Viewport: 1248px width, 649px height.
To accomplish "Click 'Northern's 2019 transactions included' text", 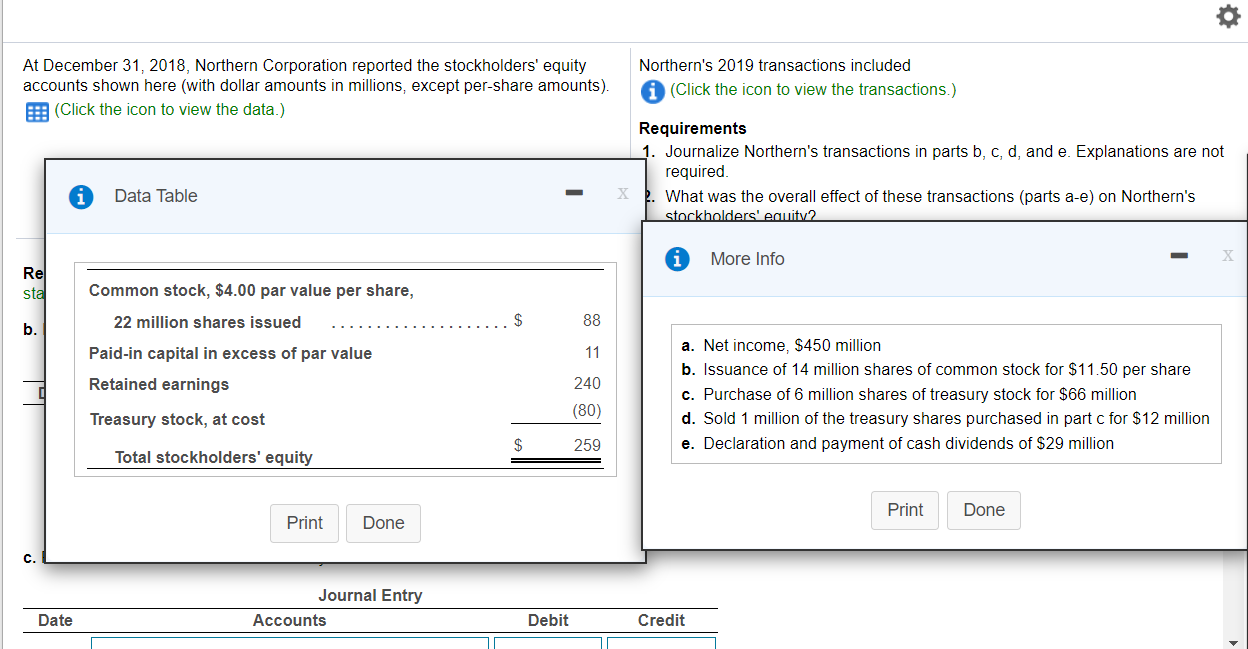I will point(775,66).
